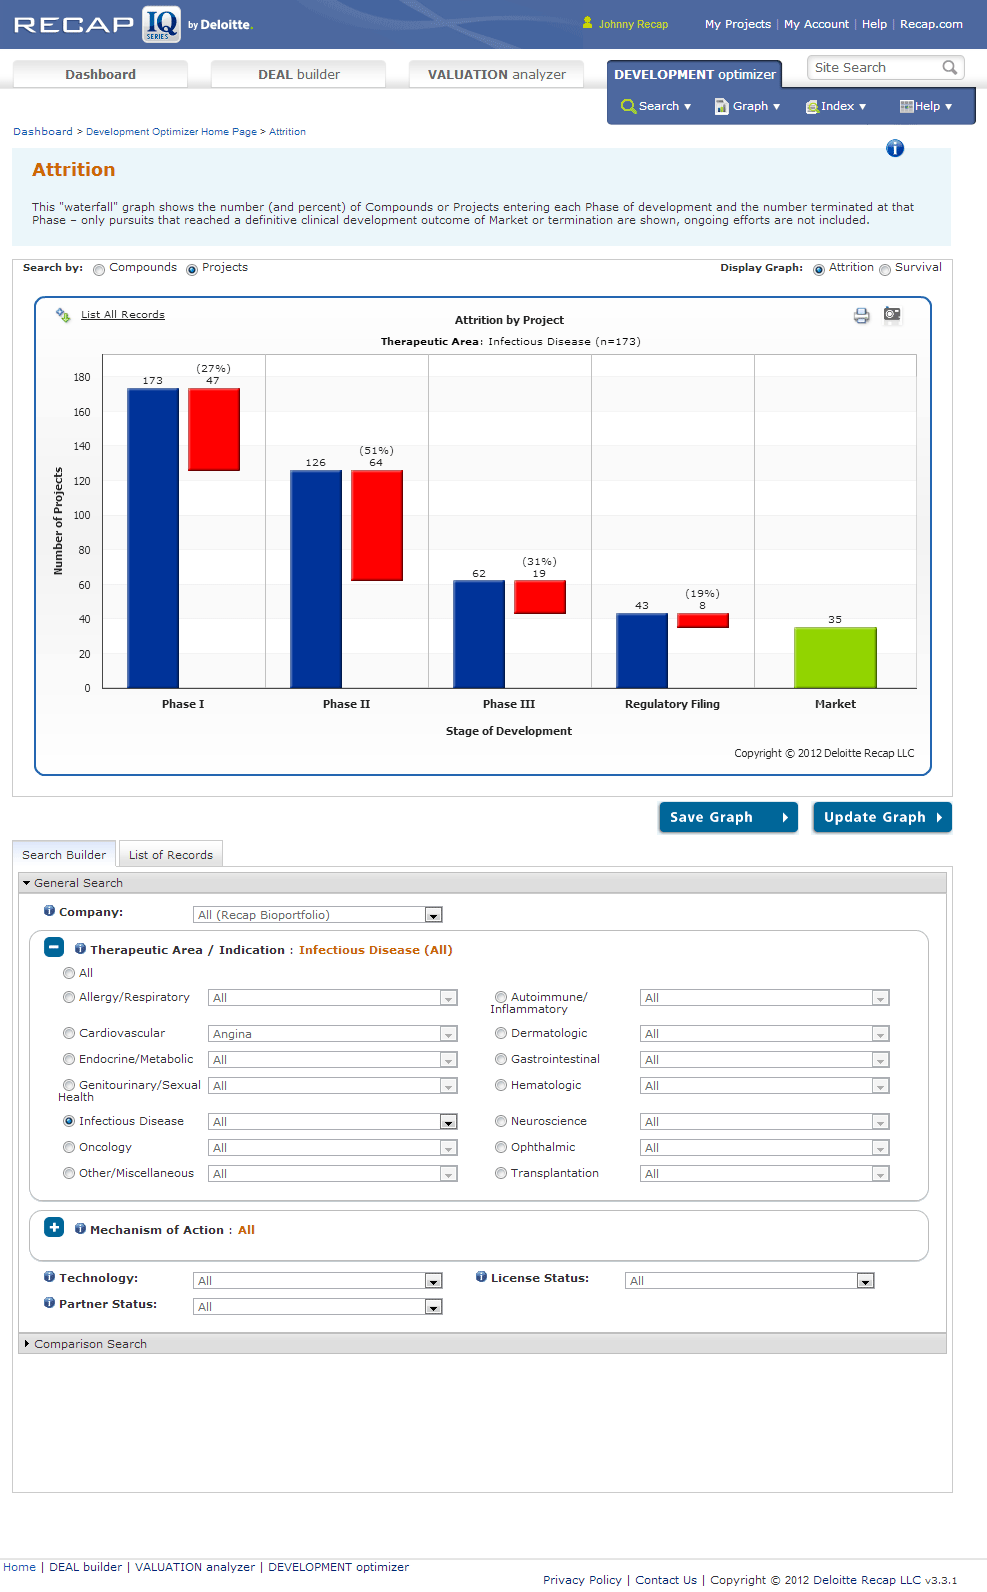This screenshot has width=987, height=1592.
Task: Click the blue page info icon
Action: [x=895, y=149]
